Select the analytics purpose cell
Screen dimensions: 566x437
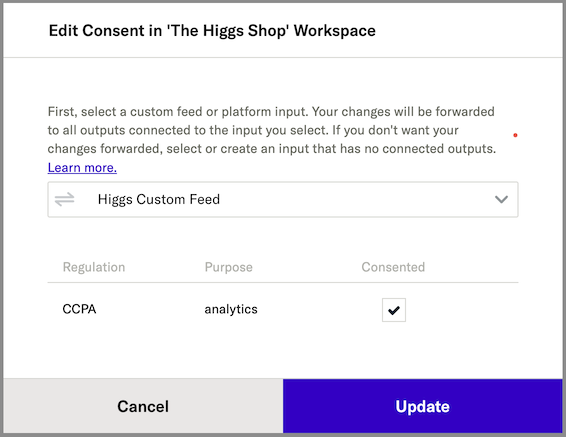click(x=231, y=309)
